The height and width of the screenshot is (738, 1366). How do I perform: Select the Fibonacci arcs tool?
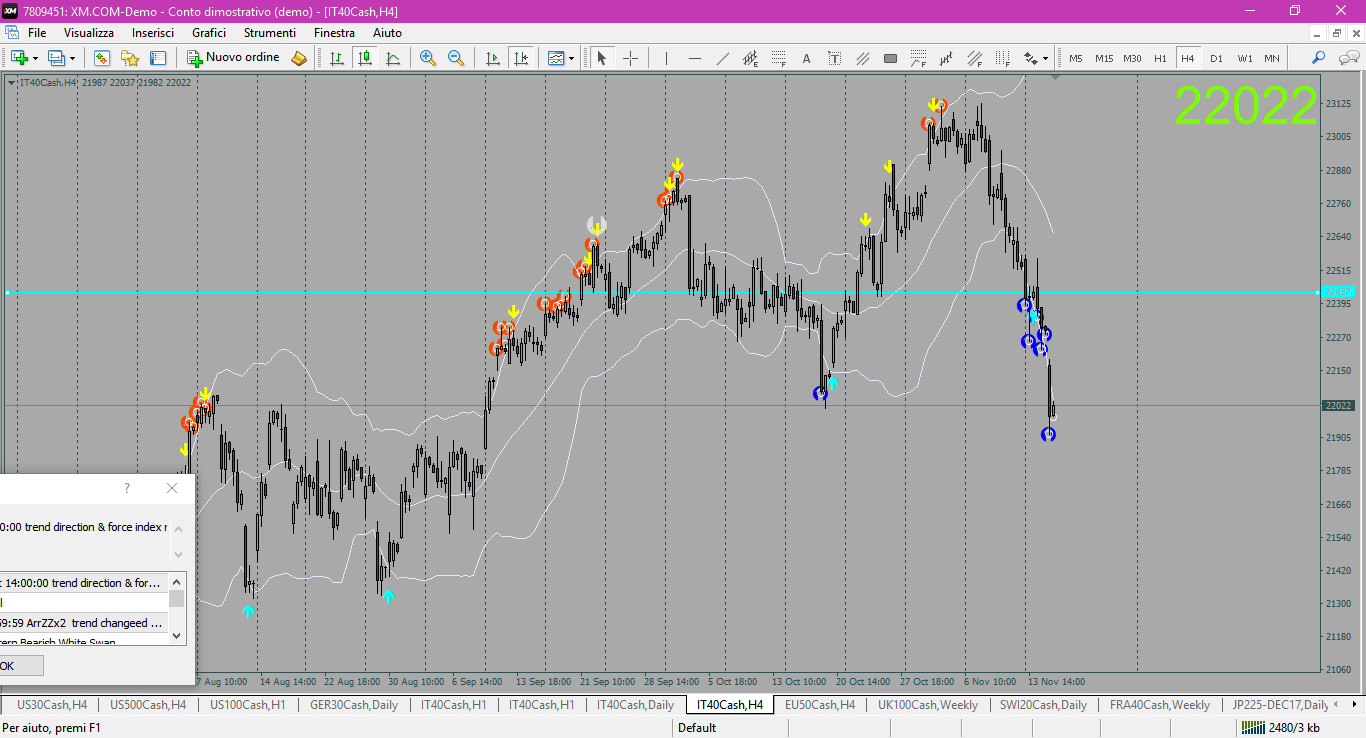tap(918, 58)
